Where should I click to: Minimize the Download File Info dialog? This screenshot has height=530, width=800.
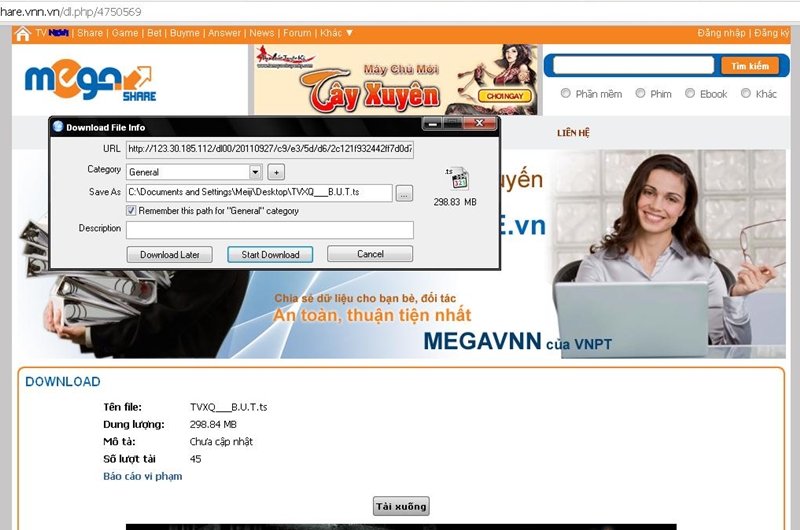[432, 123]
